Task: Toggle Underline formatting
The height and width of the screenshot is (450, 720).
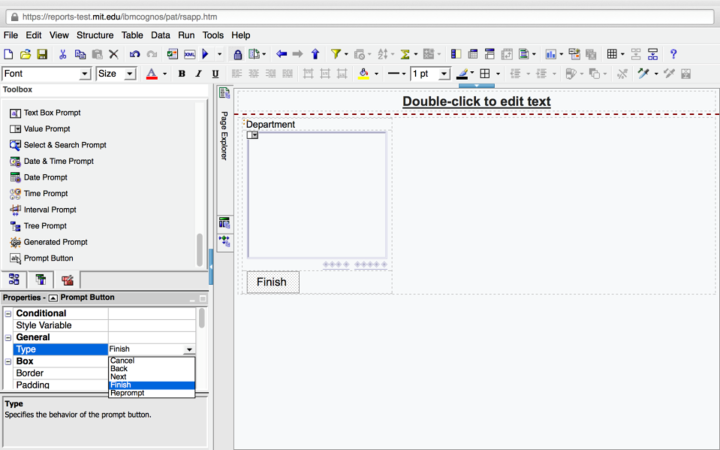Action: point(215,74)
